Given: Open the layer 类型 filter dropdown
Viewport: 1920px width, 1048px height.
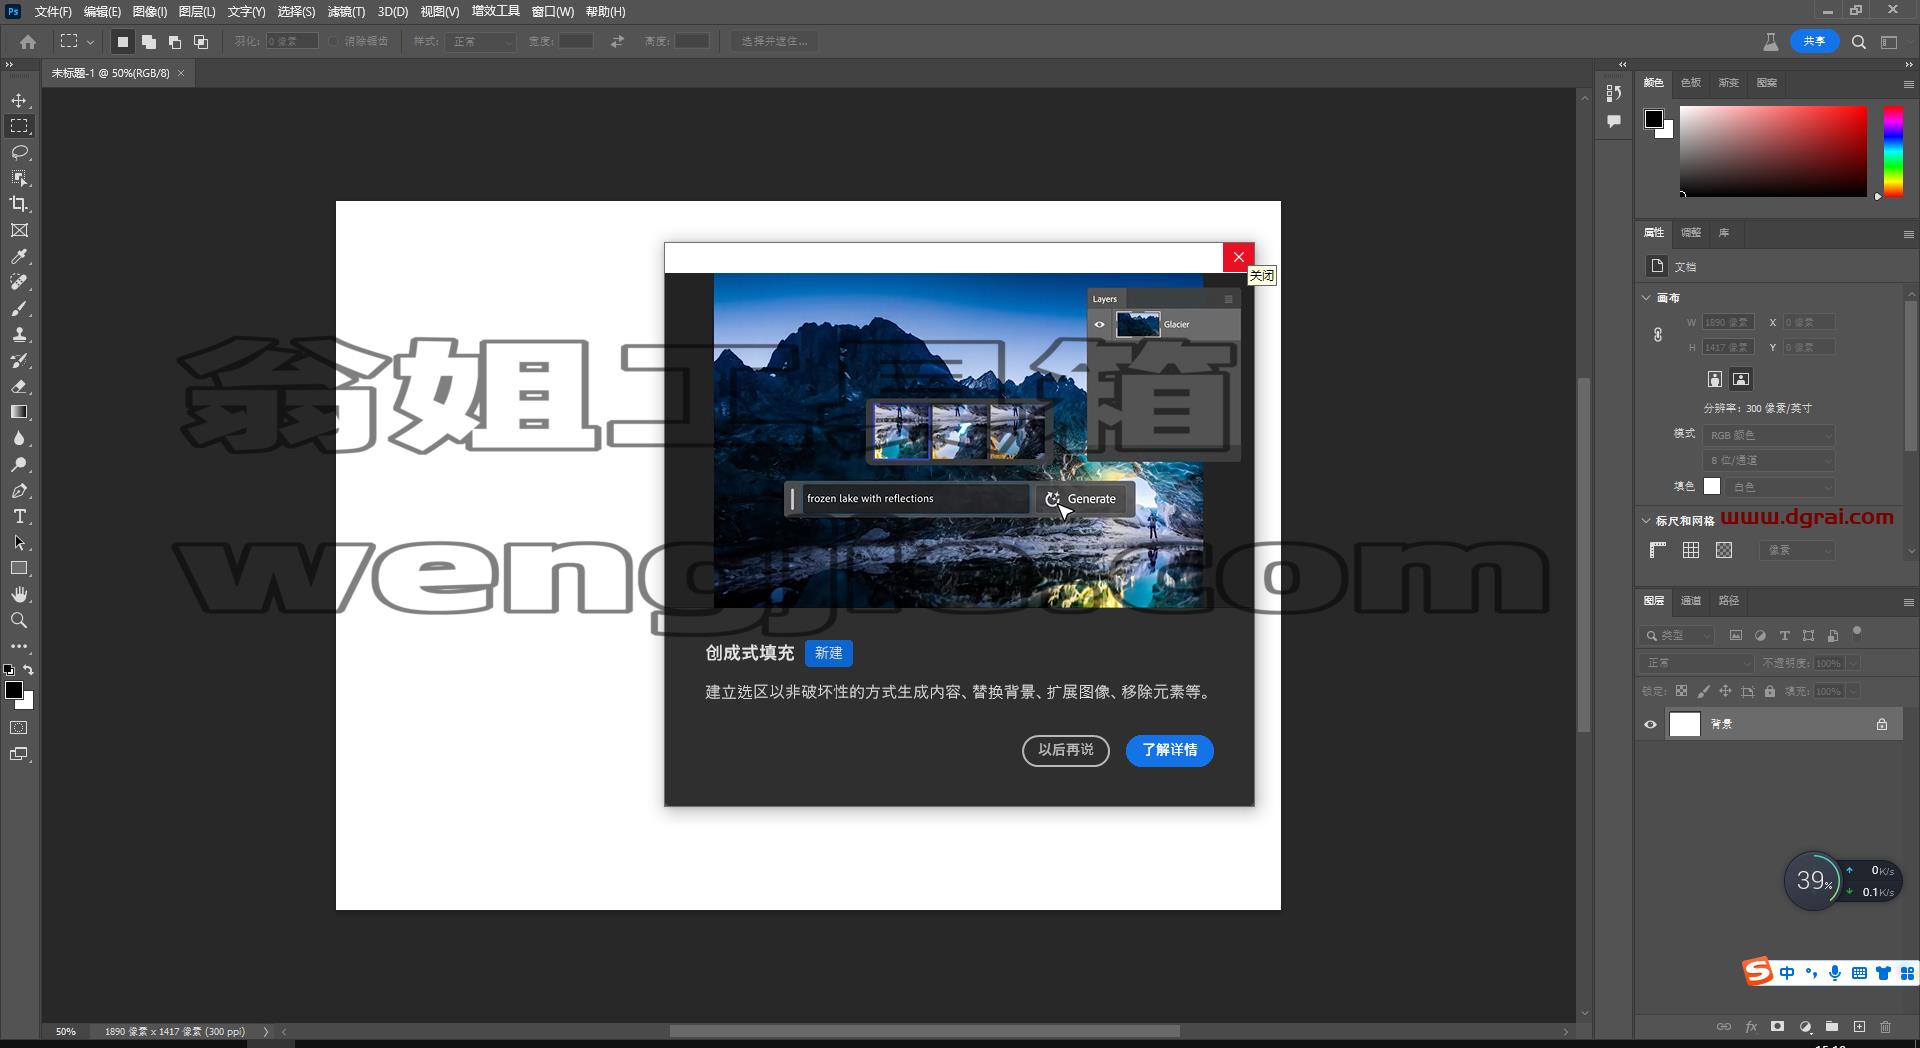Looking at the screenshot, I should click(1677, 635).
